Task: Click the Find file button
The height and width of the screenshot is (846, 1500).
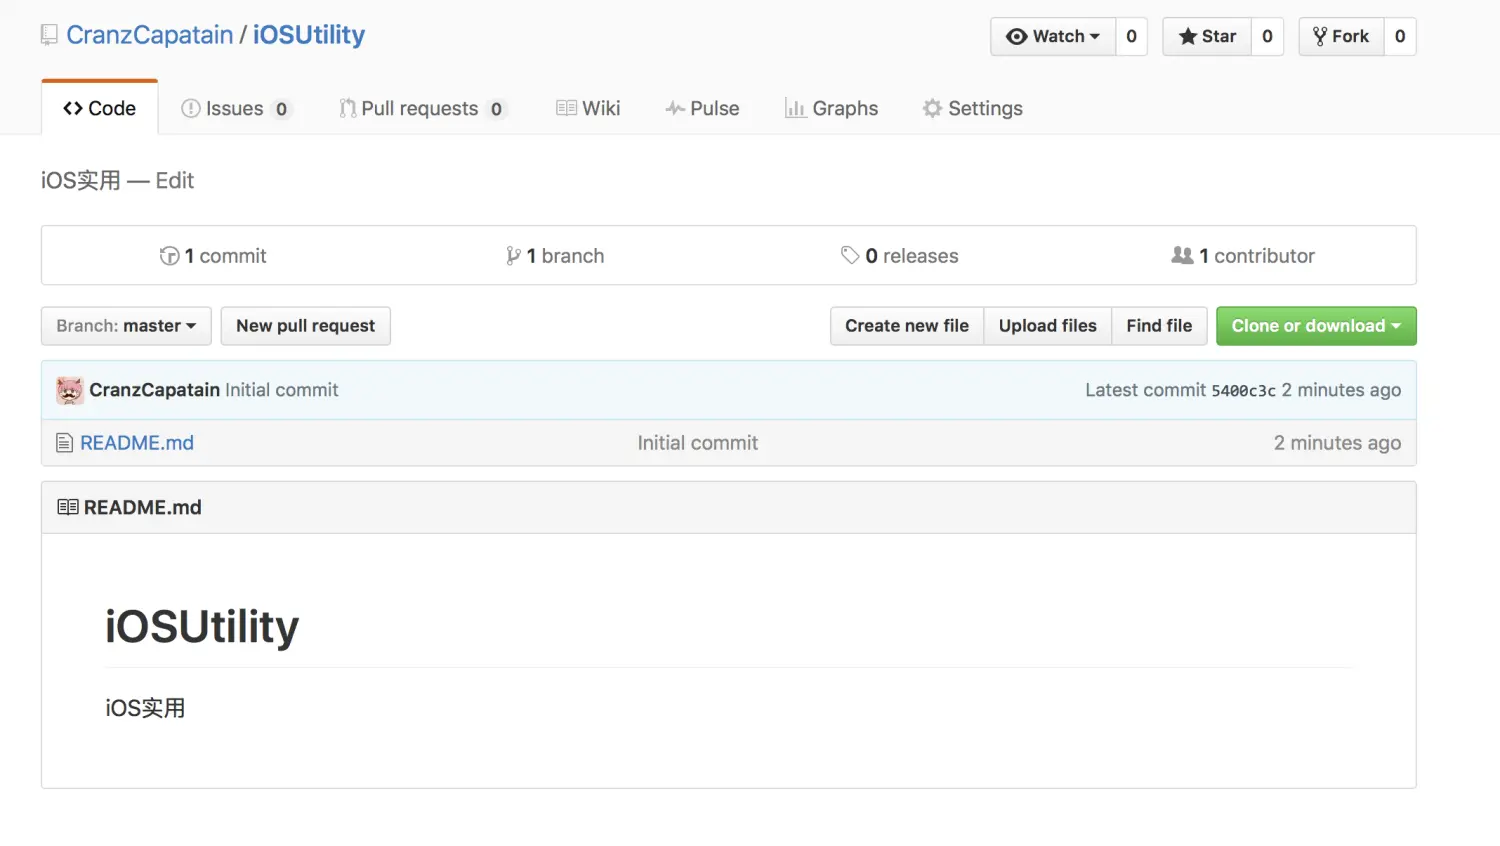Action: 1159,326
